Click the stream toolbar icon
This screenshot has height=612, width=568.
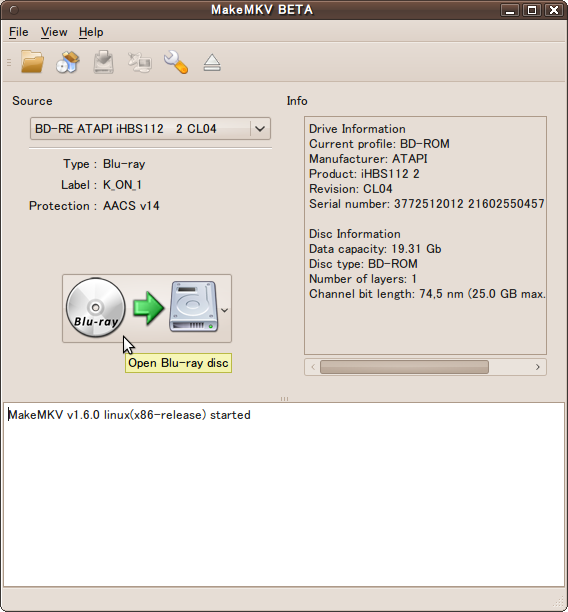139,62
